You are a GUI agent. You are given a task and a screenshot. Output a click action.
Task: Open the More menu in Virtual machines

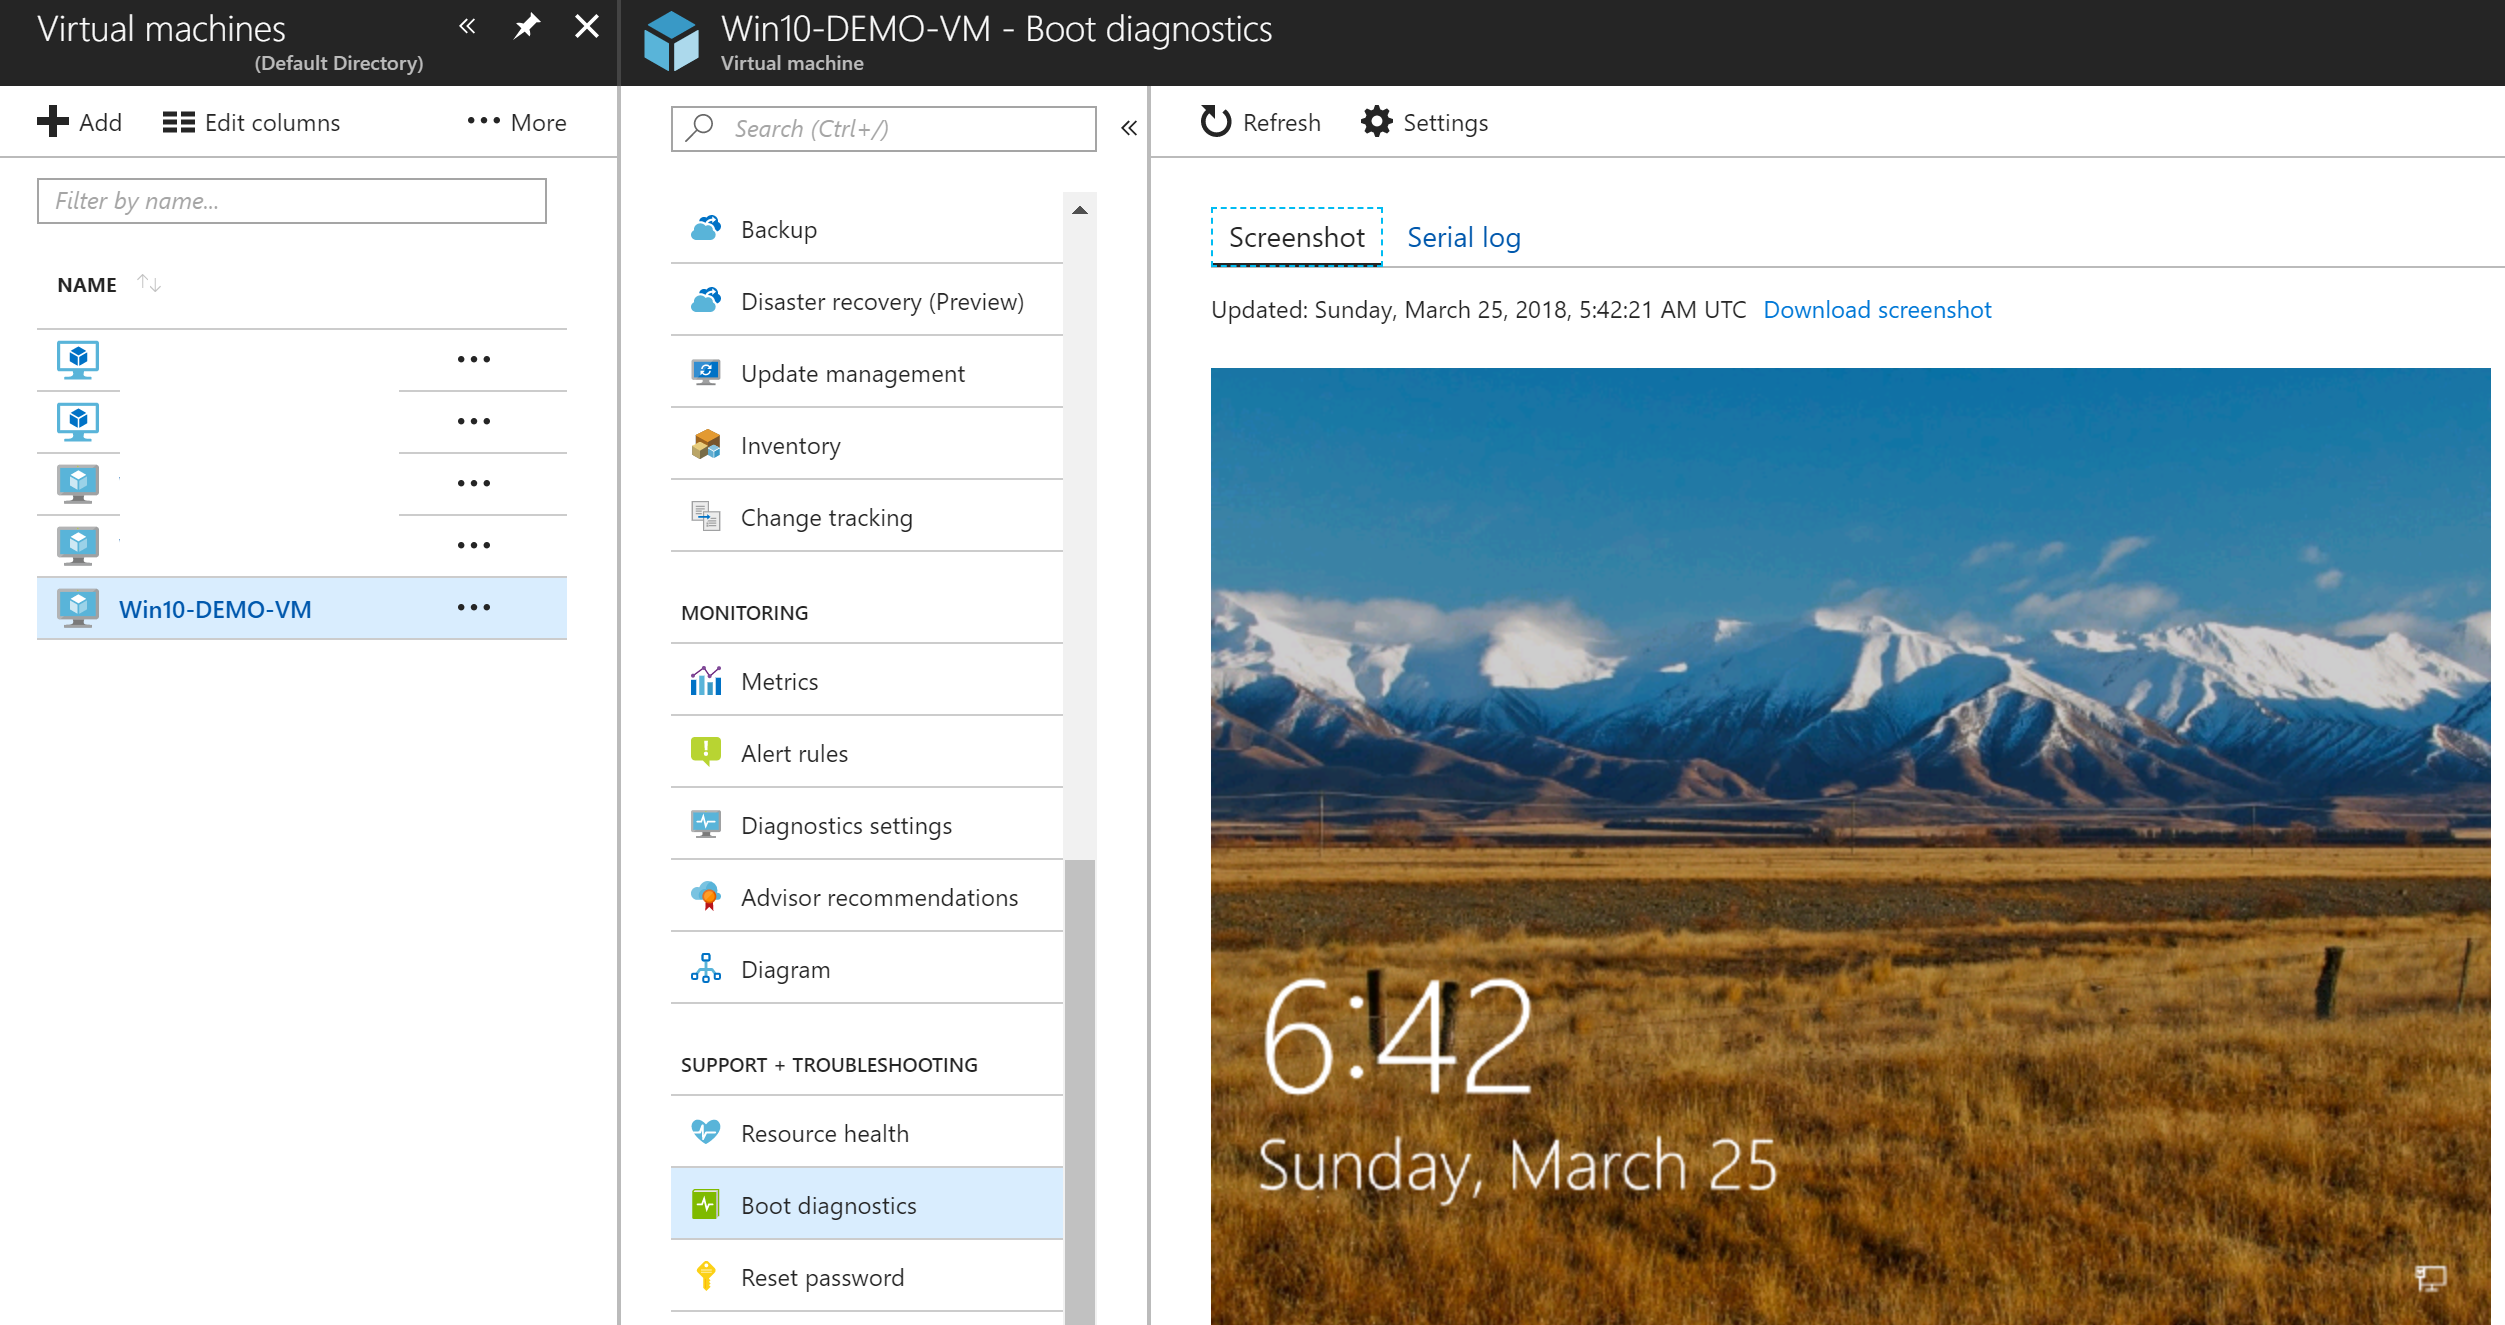[514, 122]
